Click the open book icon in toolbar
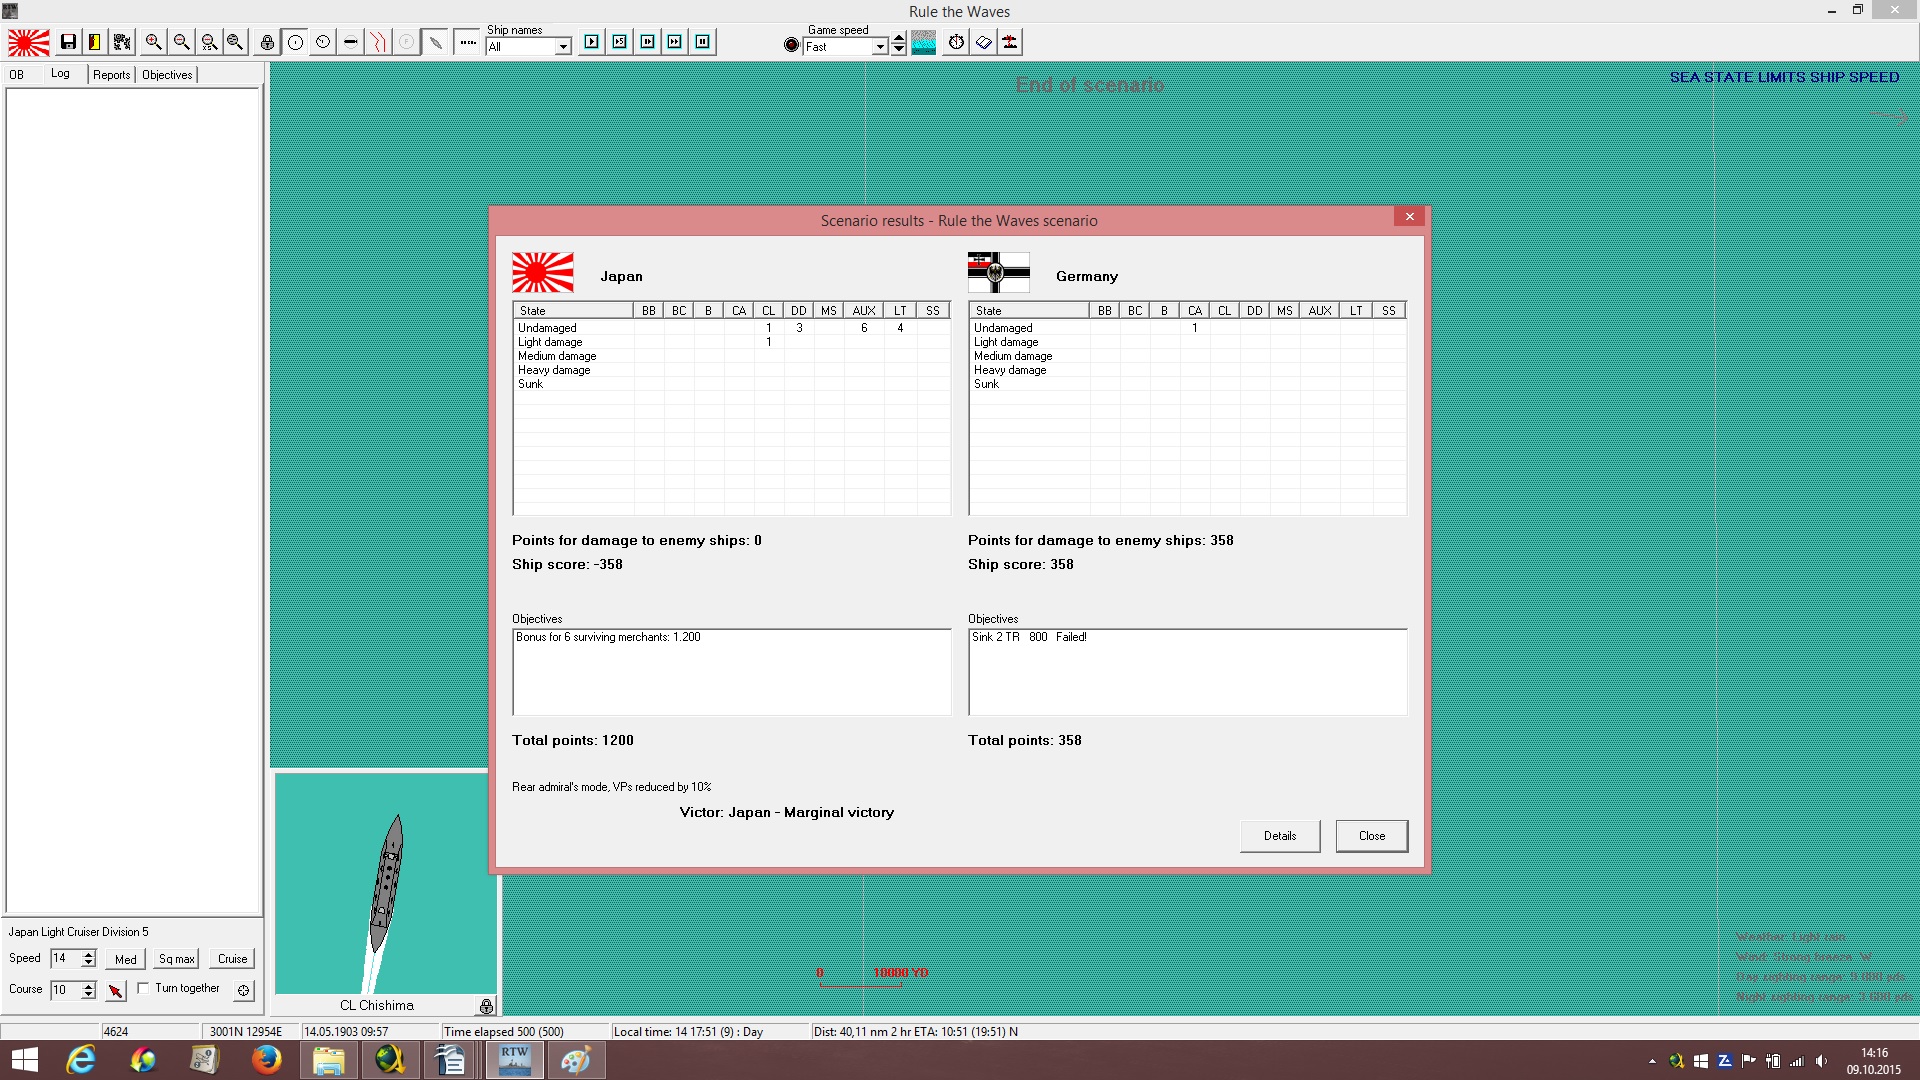The height and width of the screenshot is (1080, 1920). tap(984, 42)
